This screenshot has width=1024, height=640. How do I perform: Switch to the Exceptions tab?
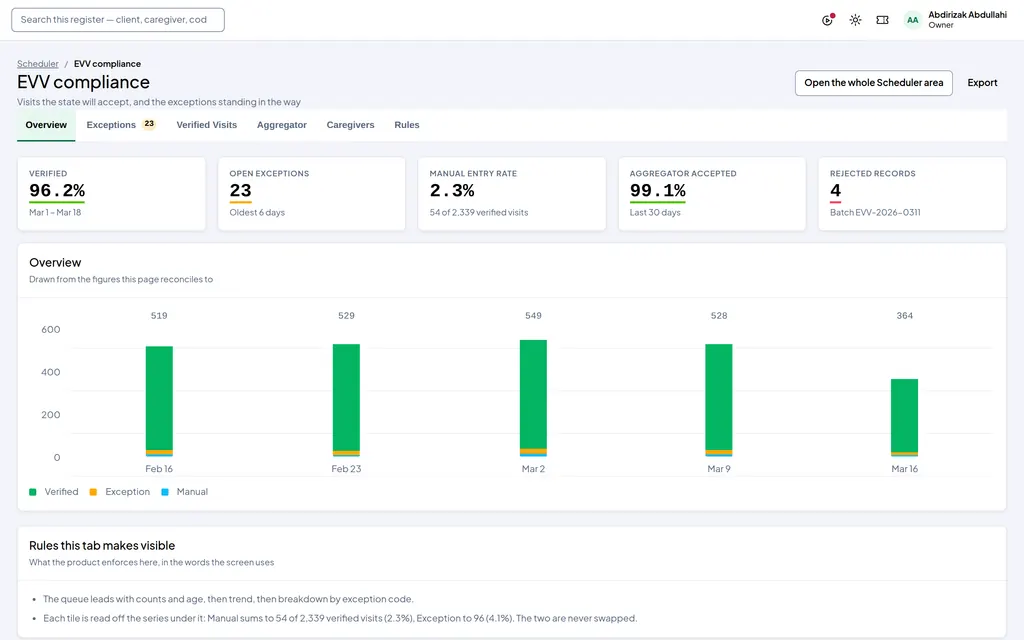point(121,125)
